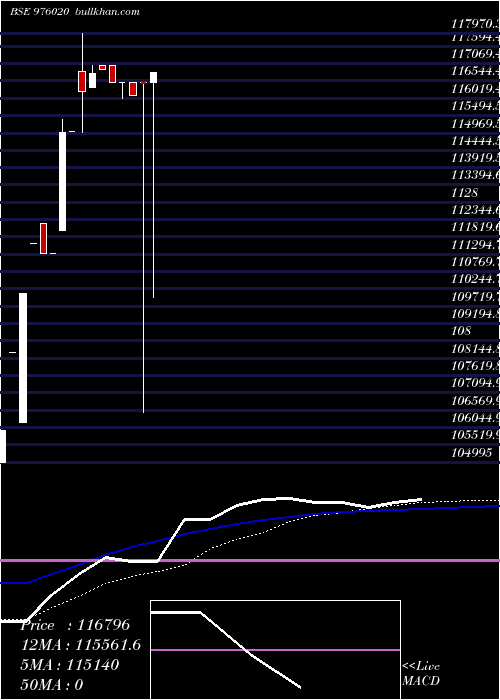Click the price label 114969.5
The image size is (500, 700).
pyautogui.click(x=475, y=124)
